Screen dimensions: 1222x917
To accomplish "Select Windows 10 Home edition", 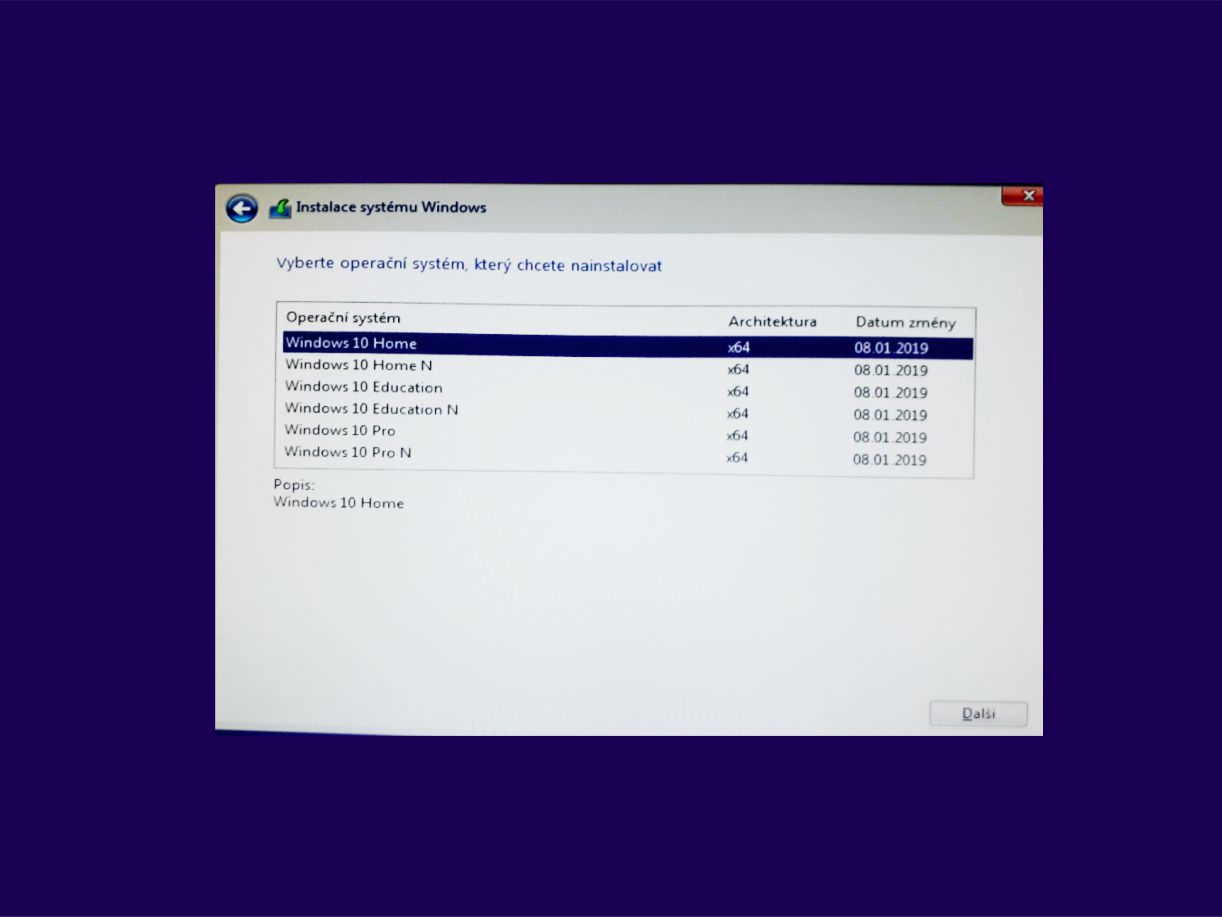I will 351,343.
